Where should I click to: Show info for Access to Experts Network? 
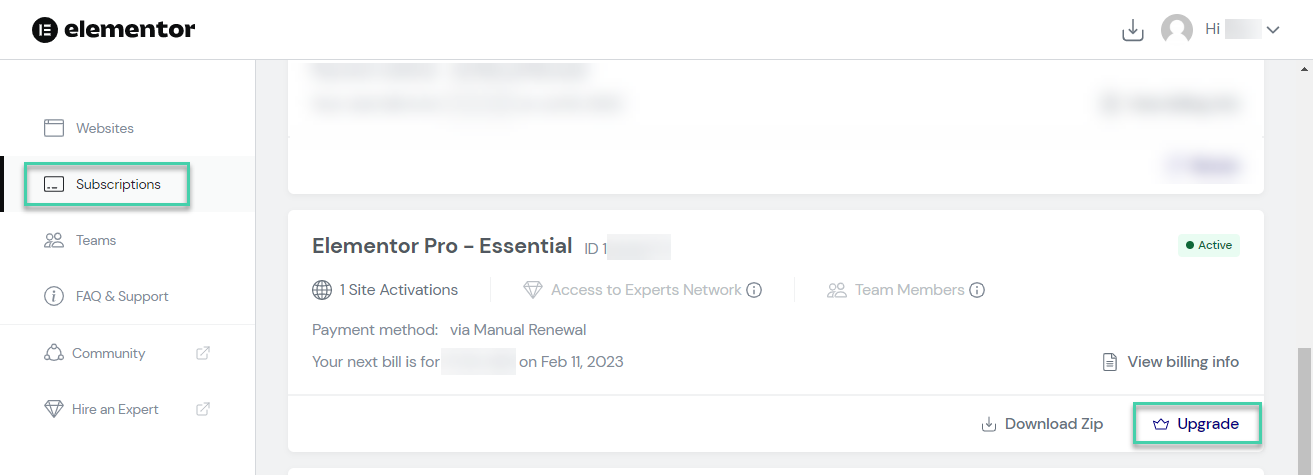tap(754, 290)
